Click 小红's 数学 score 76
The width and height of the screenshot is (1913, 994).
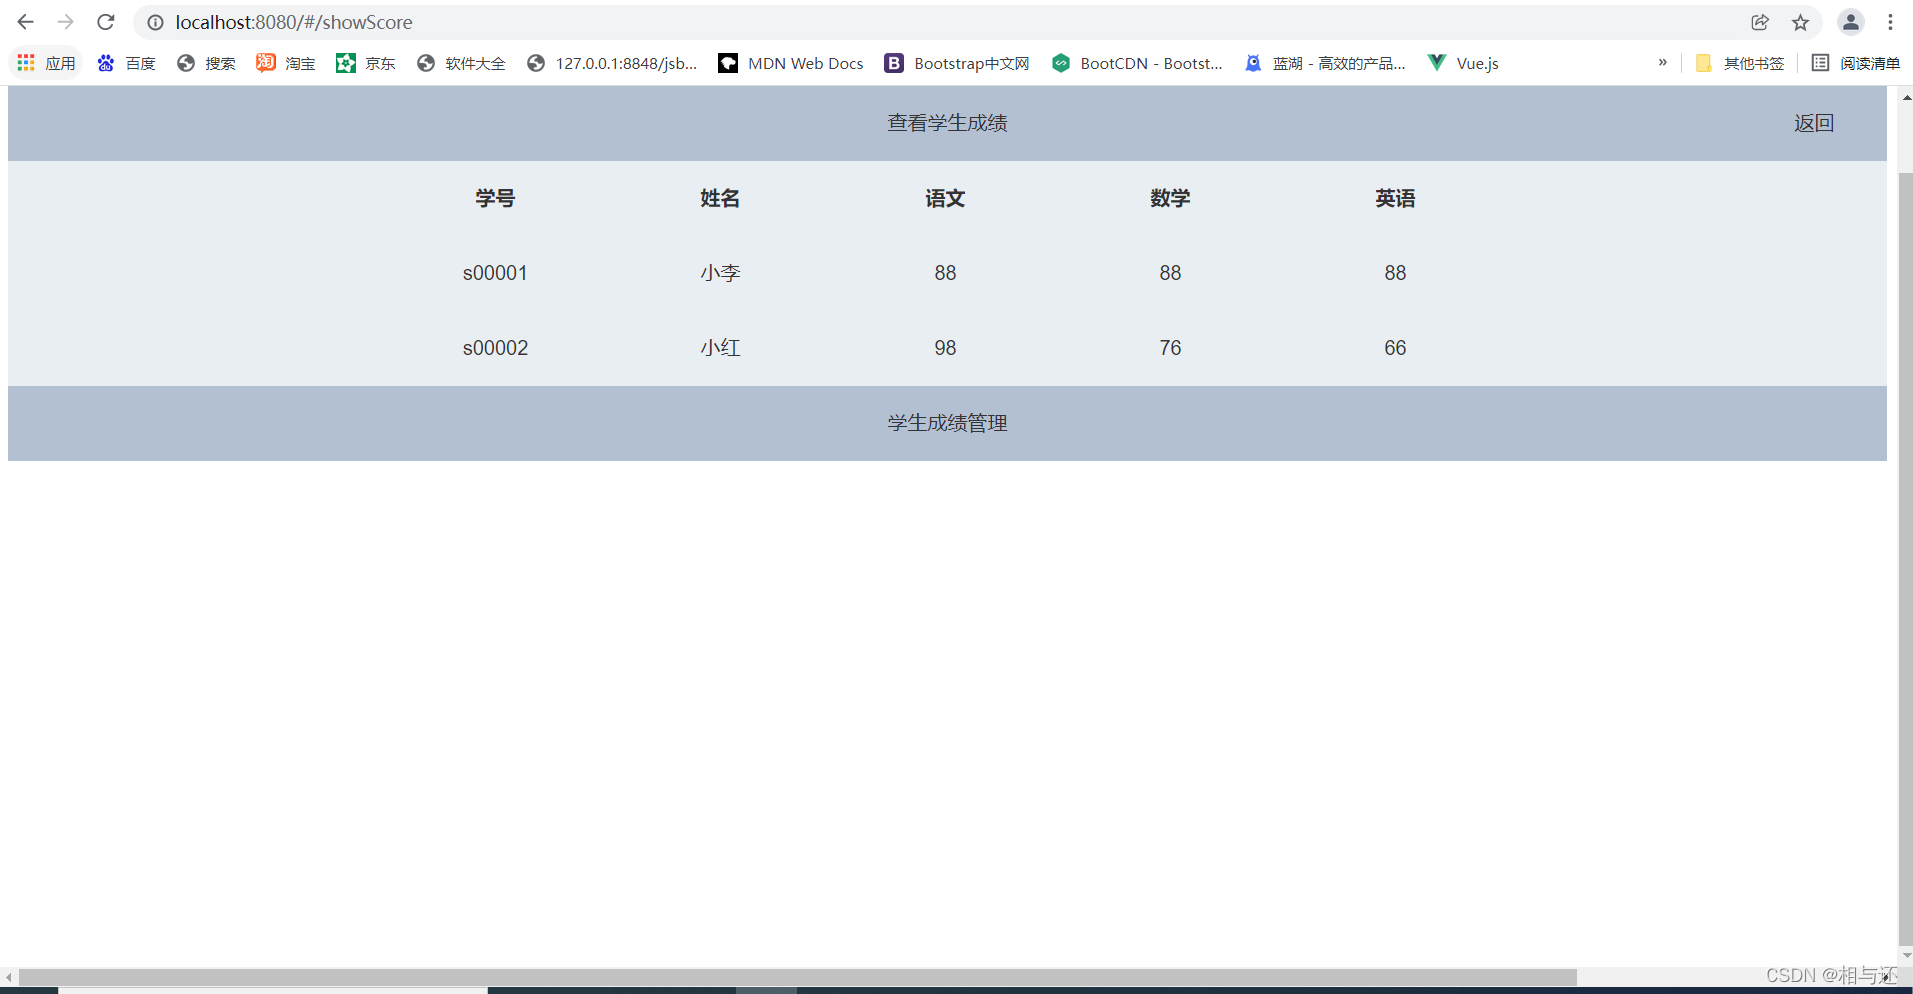tap(1170, 348)
